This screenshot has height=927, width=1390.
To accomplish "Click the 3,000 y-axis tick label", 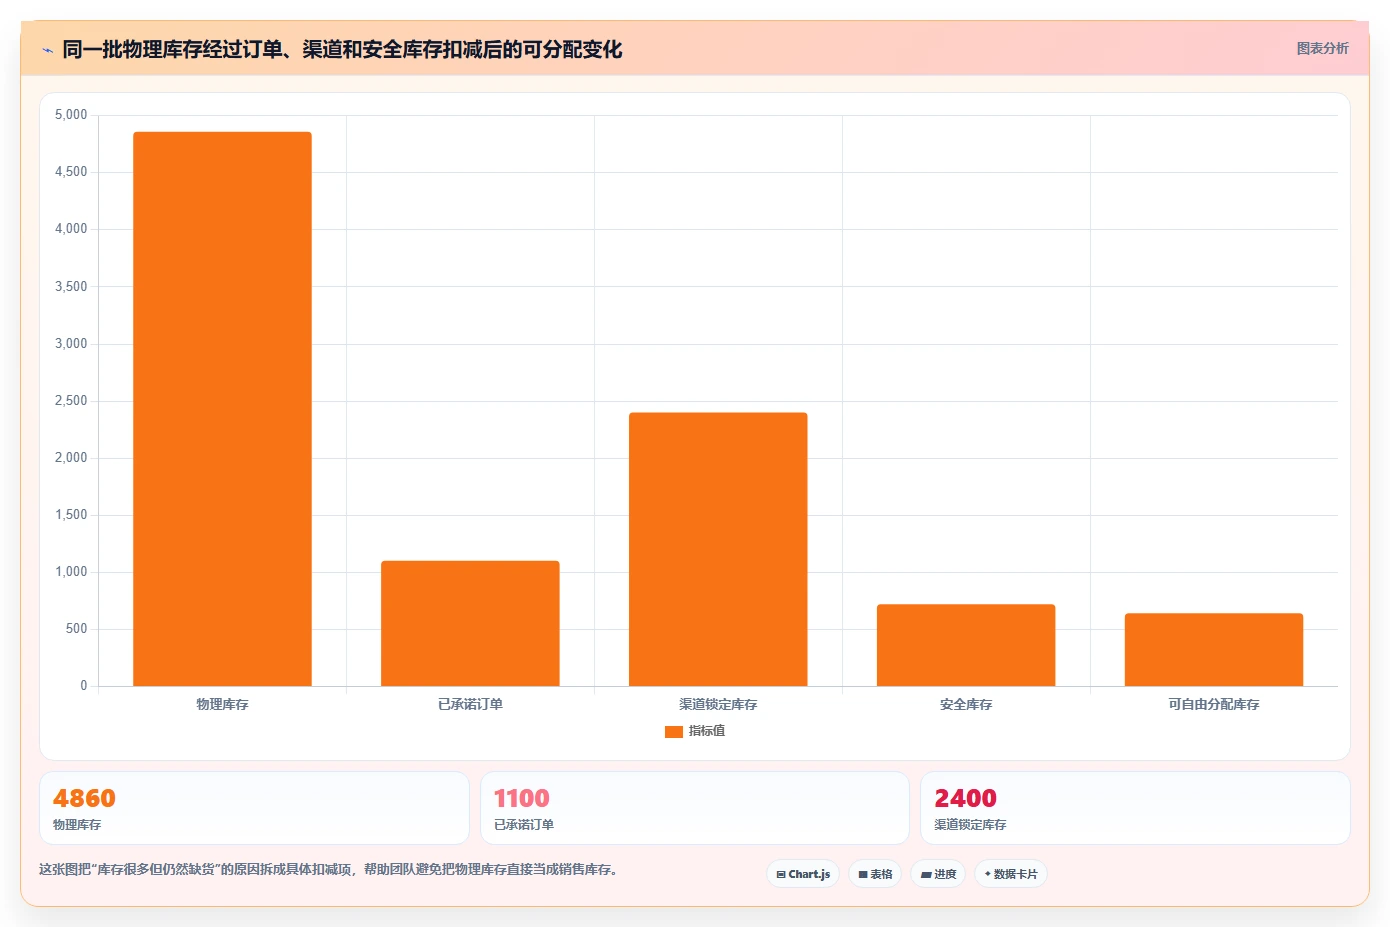I will (x=71, y=344).
